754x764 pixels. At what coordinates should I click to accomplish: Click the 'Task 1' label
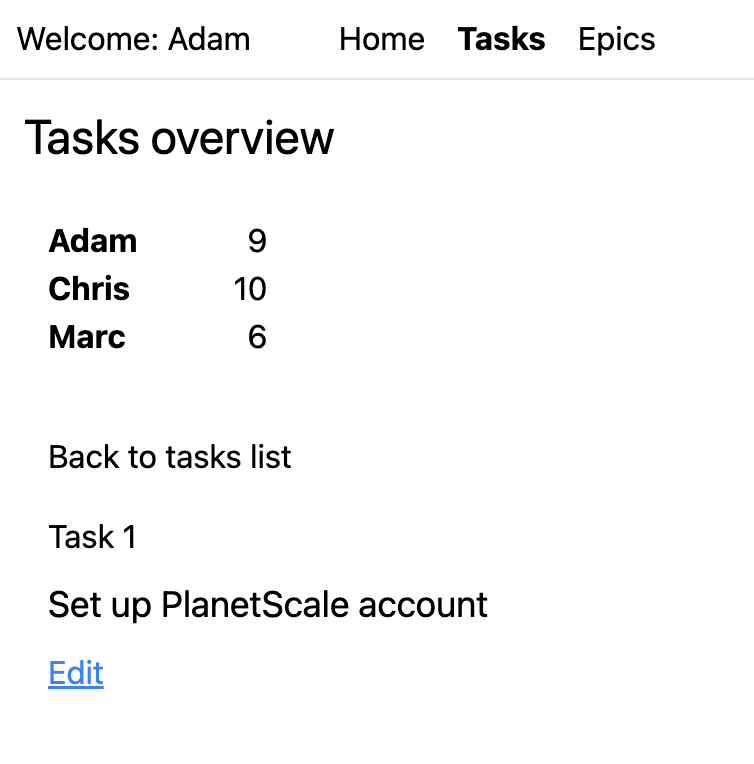click(x=92, y=537)
